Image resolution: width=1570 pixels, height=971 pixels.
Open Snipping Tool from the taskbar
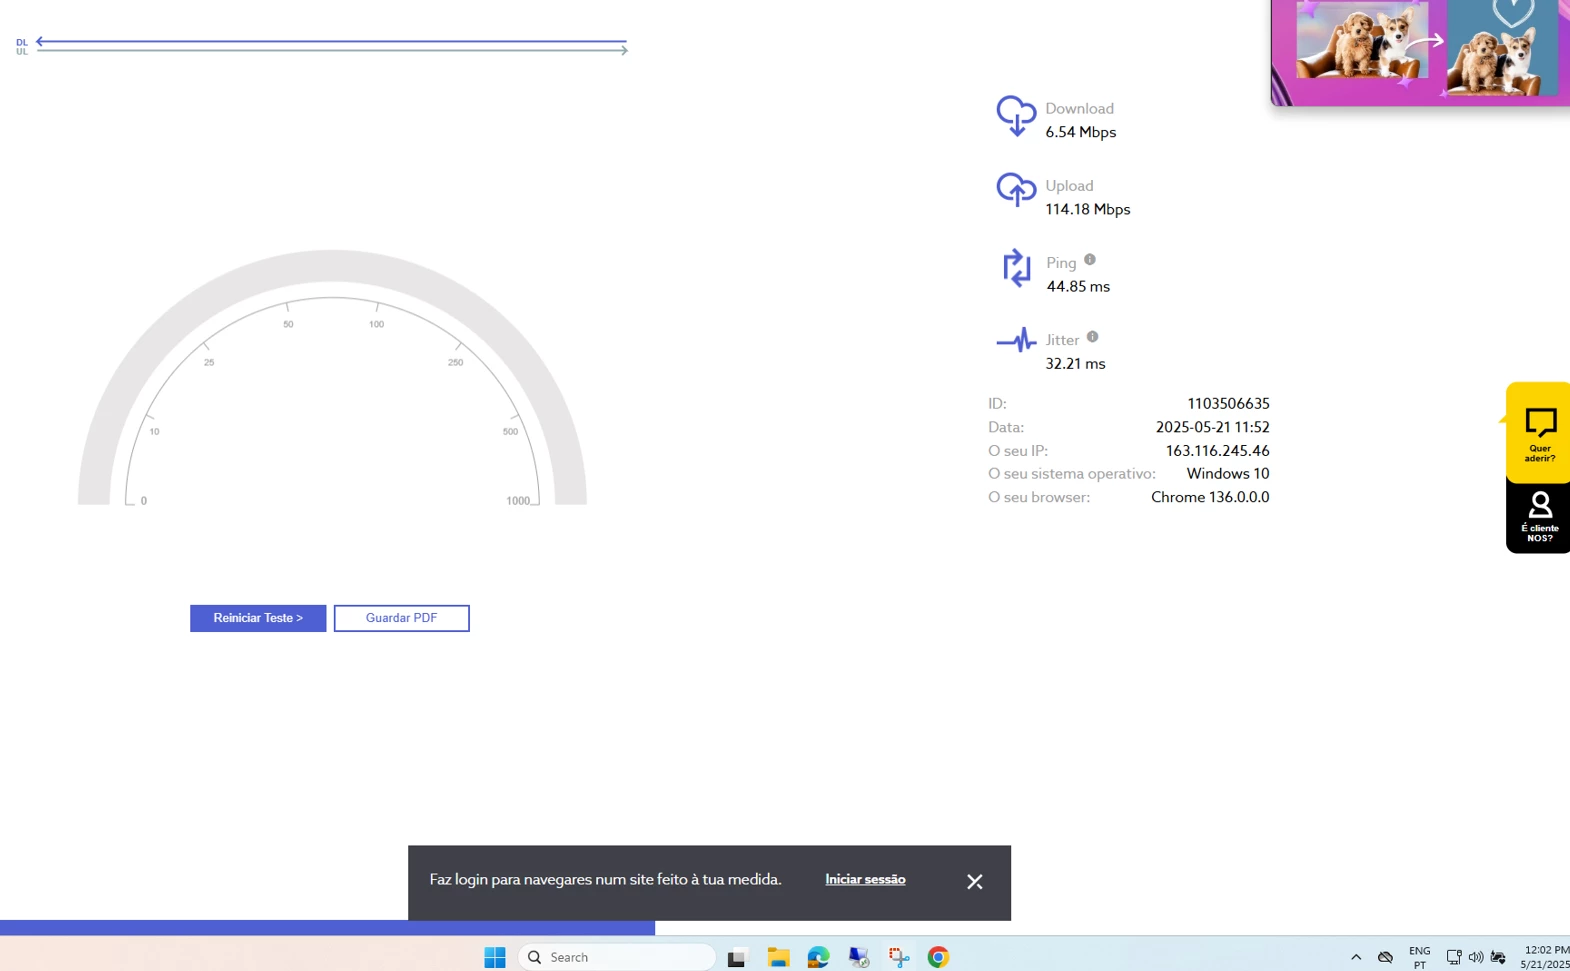[899, 957]
